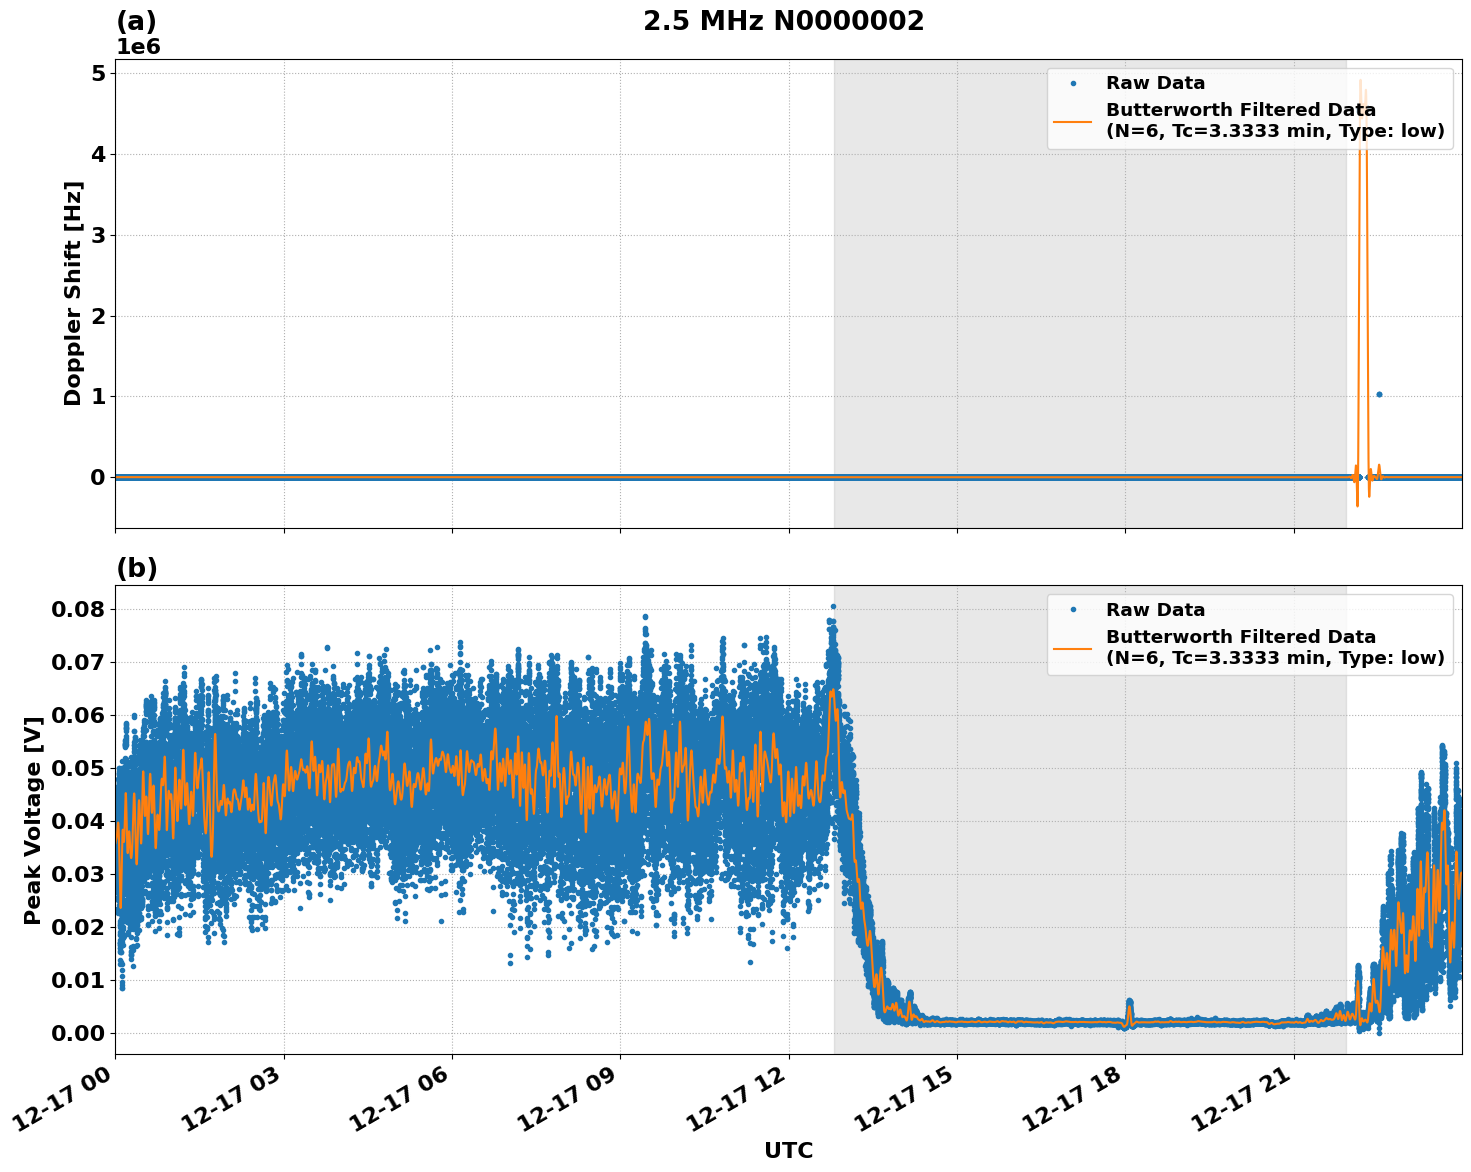Click the title 2.5 MHz N0000002
The height and width of the screenshot is (1172, 1471).
point(784,19)
